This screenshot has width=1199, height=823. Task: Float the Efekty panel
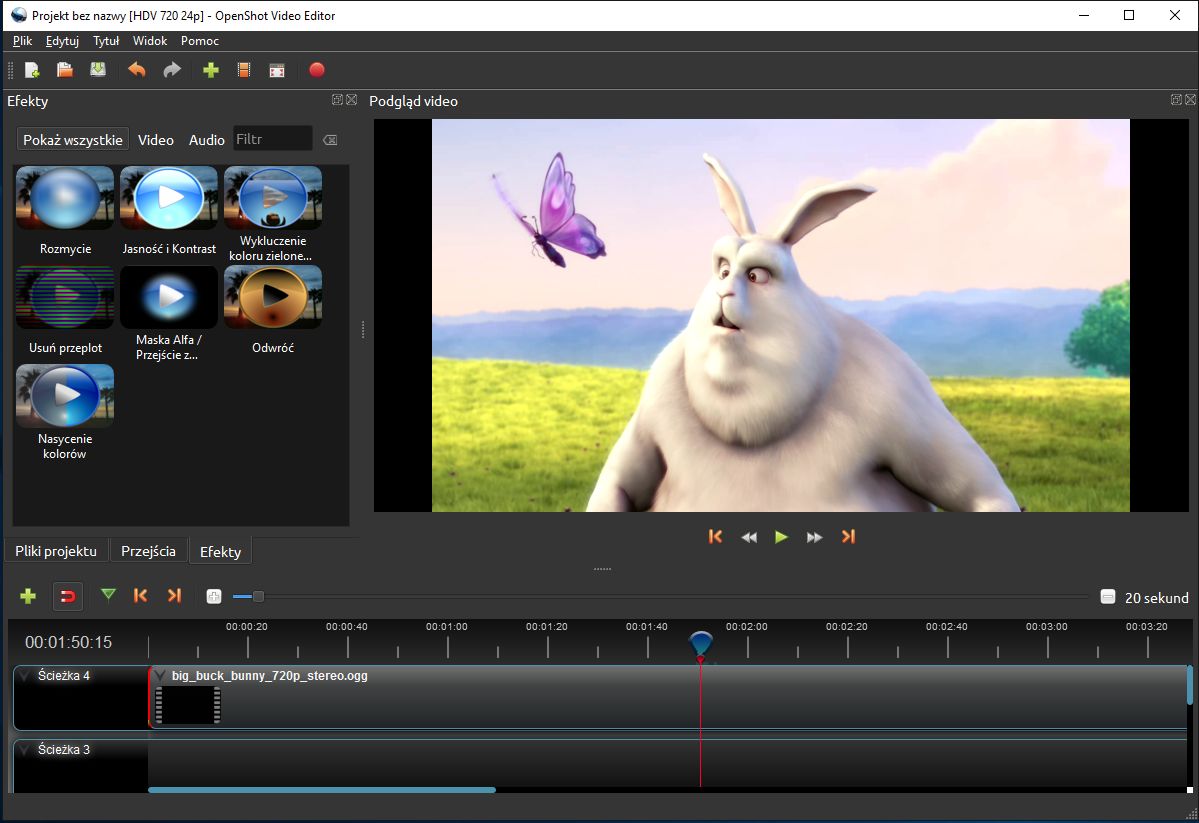point(336,99)
